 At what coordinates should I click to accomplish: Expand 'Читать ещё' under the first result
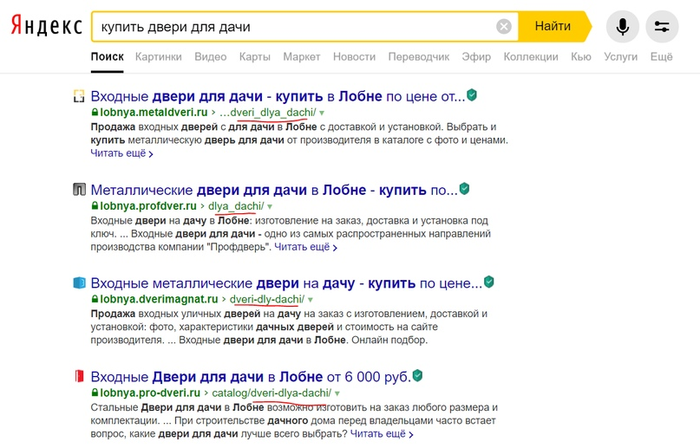tap(122, 154)
